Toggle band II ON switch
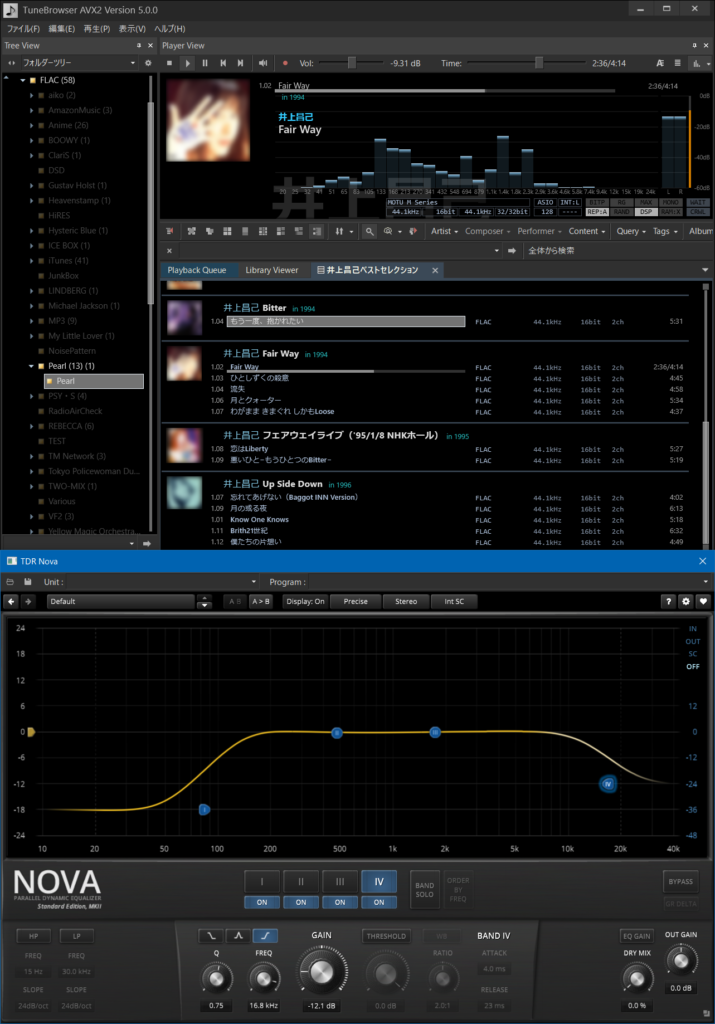Screen dimensions: 715x1024 click(x=301, y=903)
